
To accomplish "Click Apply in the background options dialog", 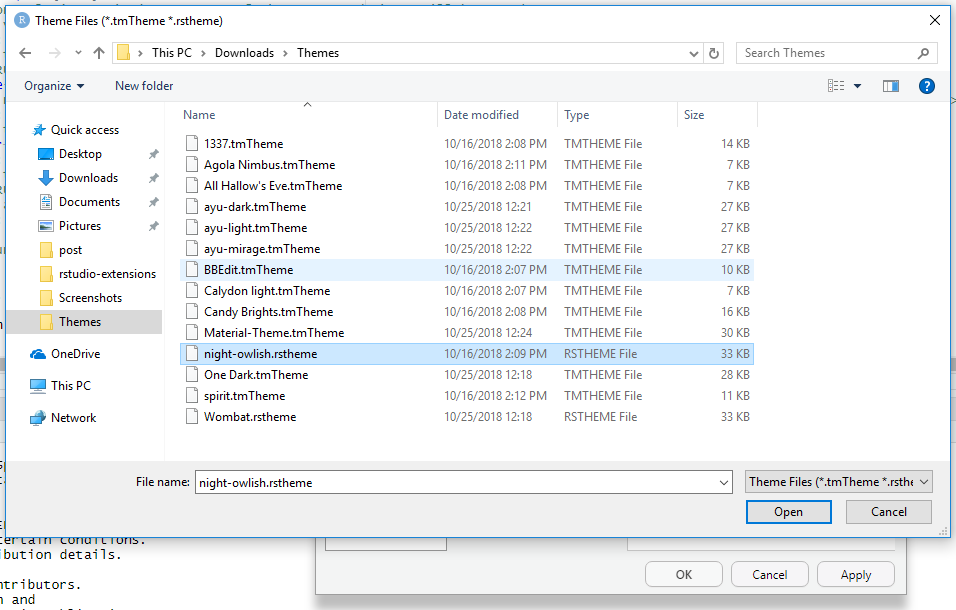I will click(855, 575).
